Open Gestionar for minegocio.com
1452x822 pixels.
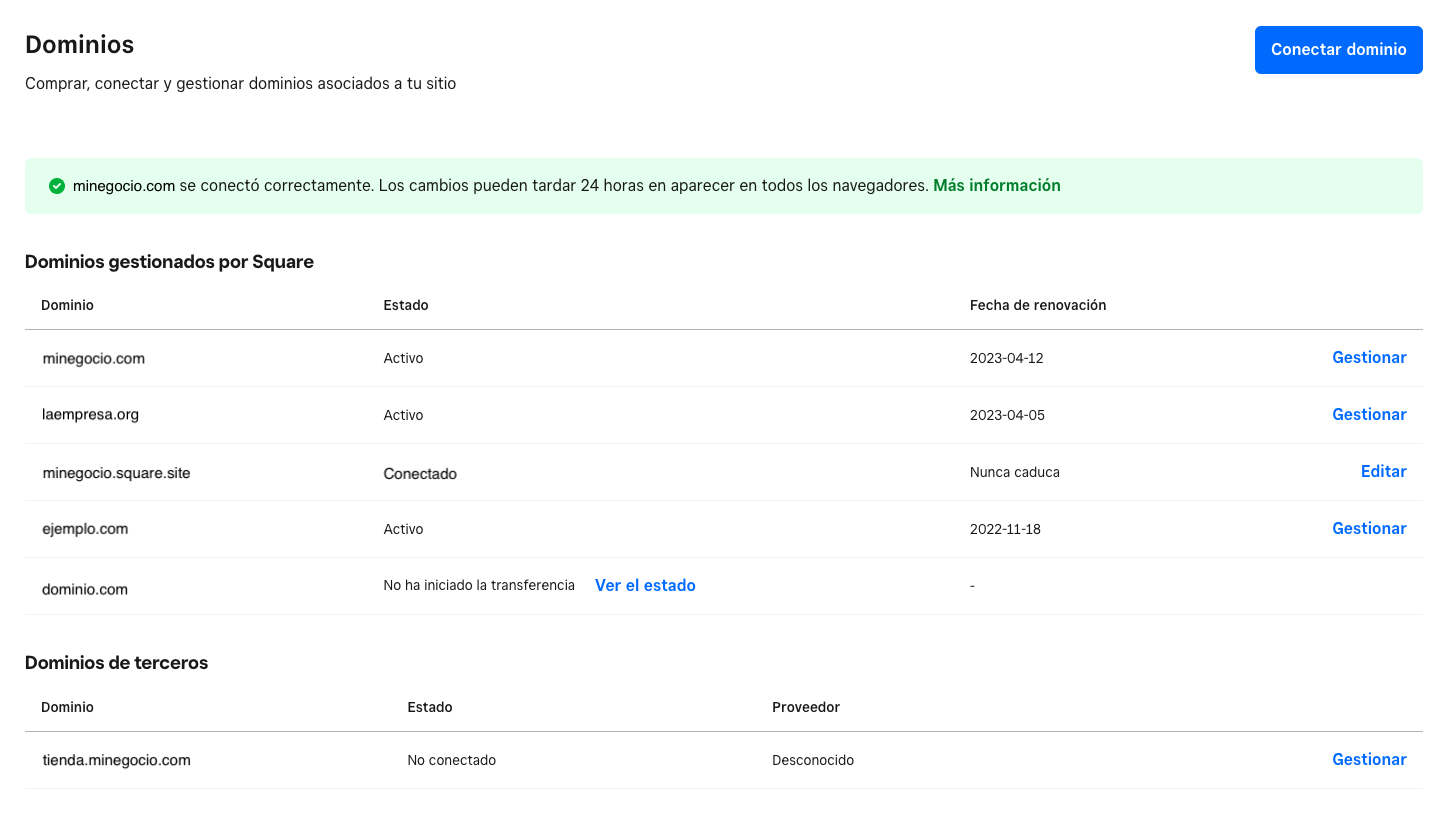pyautogui.click(x=1369, y=358)
